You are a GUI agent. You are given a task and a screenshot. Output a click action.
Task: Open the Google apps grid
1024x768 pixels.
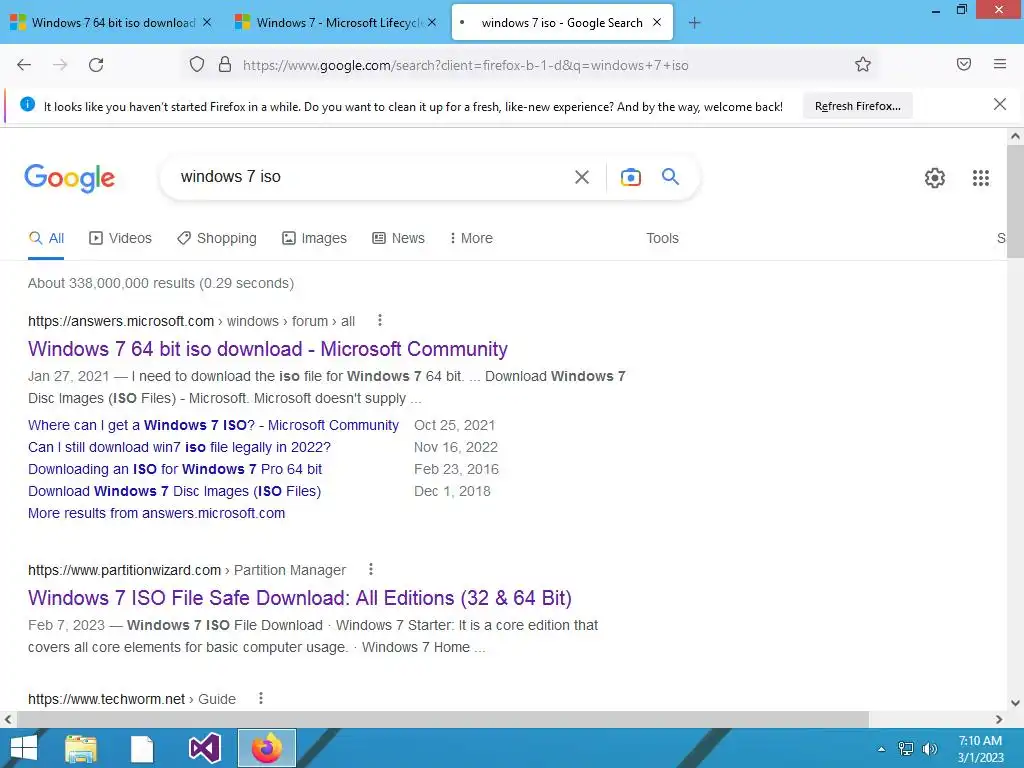point(980,178)
